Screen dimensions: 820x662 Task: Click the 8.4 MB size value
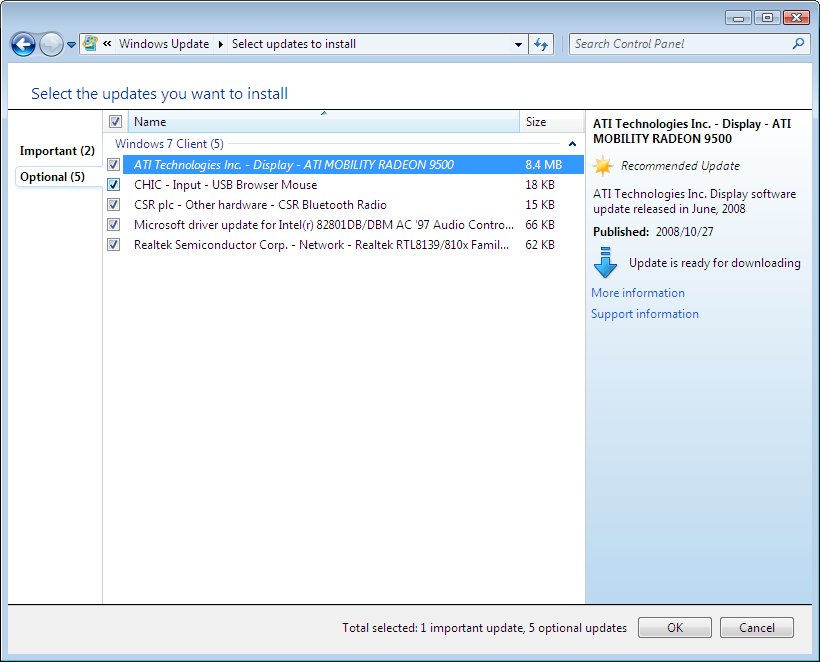point(543,165)
